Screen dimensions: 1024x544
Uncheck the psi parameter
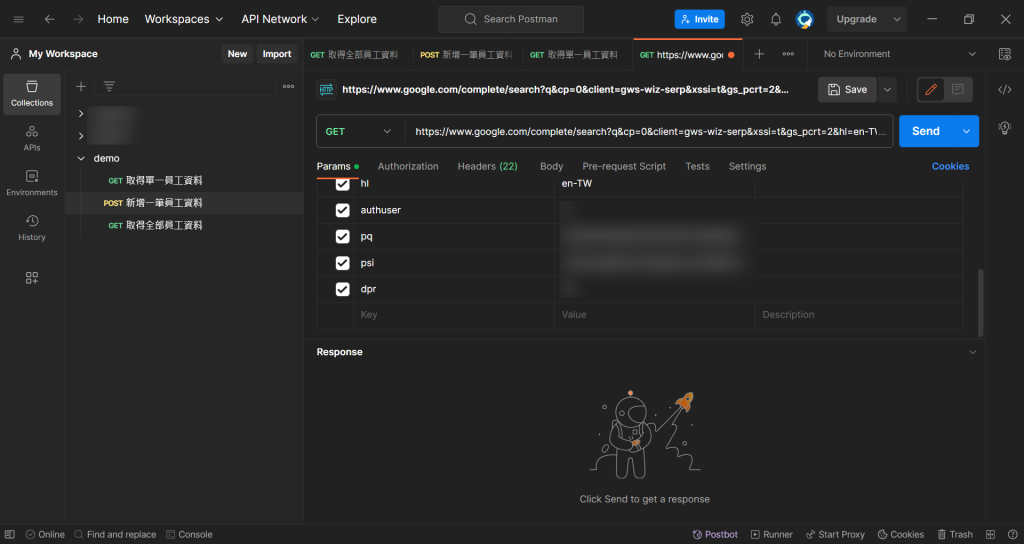pos(342,263)
